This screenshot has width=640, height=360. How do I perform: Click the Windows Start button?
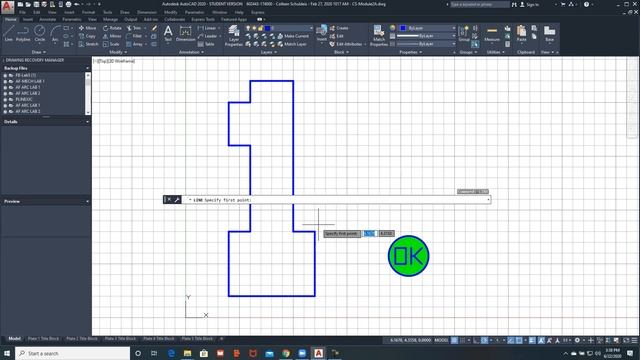click(7, 353)
